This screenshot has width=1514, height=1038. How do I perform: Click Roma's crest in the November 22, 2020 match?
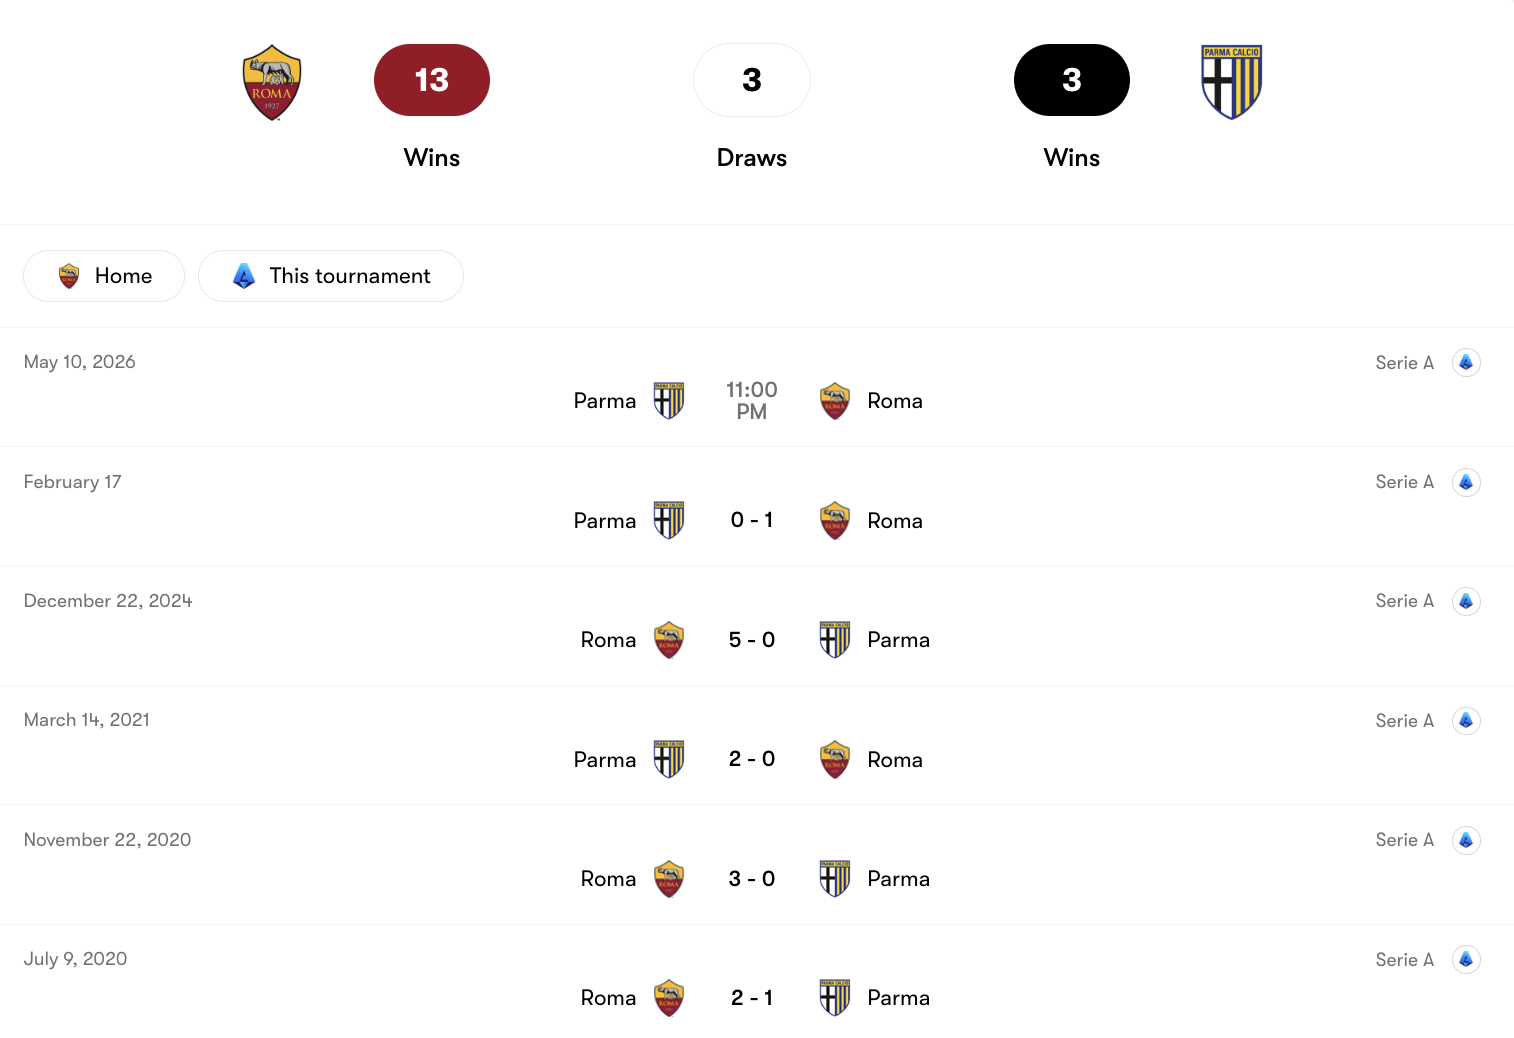pyautogui.click(x=668, y=878)
